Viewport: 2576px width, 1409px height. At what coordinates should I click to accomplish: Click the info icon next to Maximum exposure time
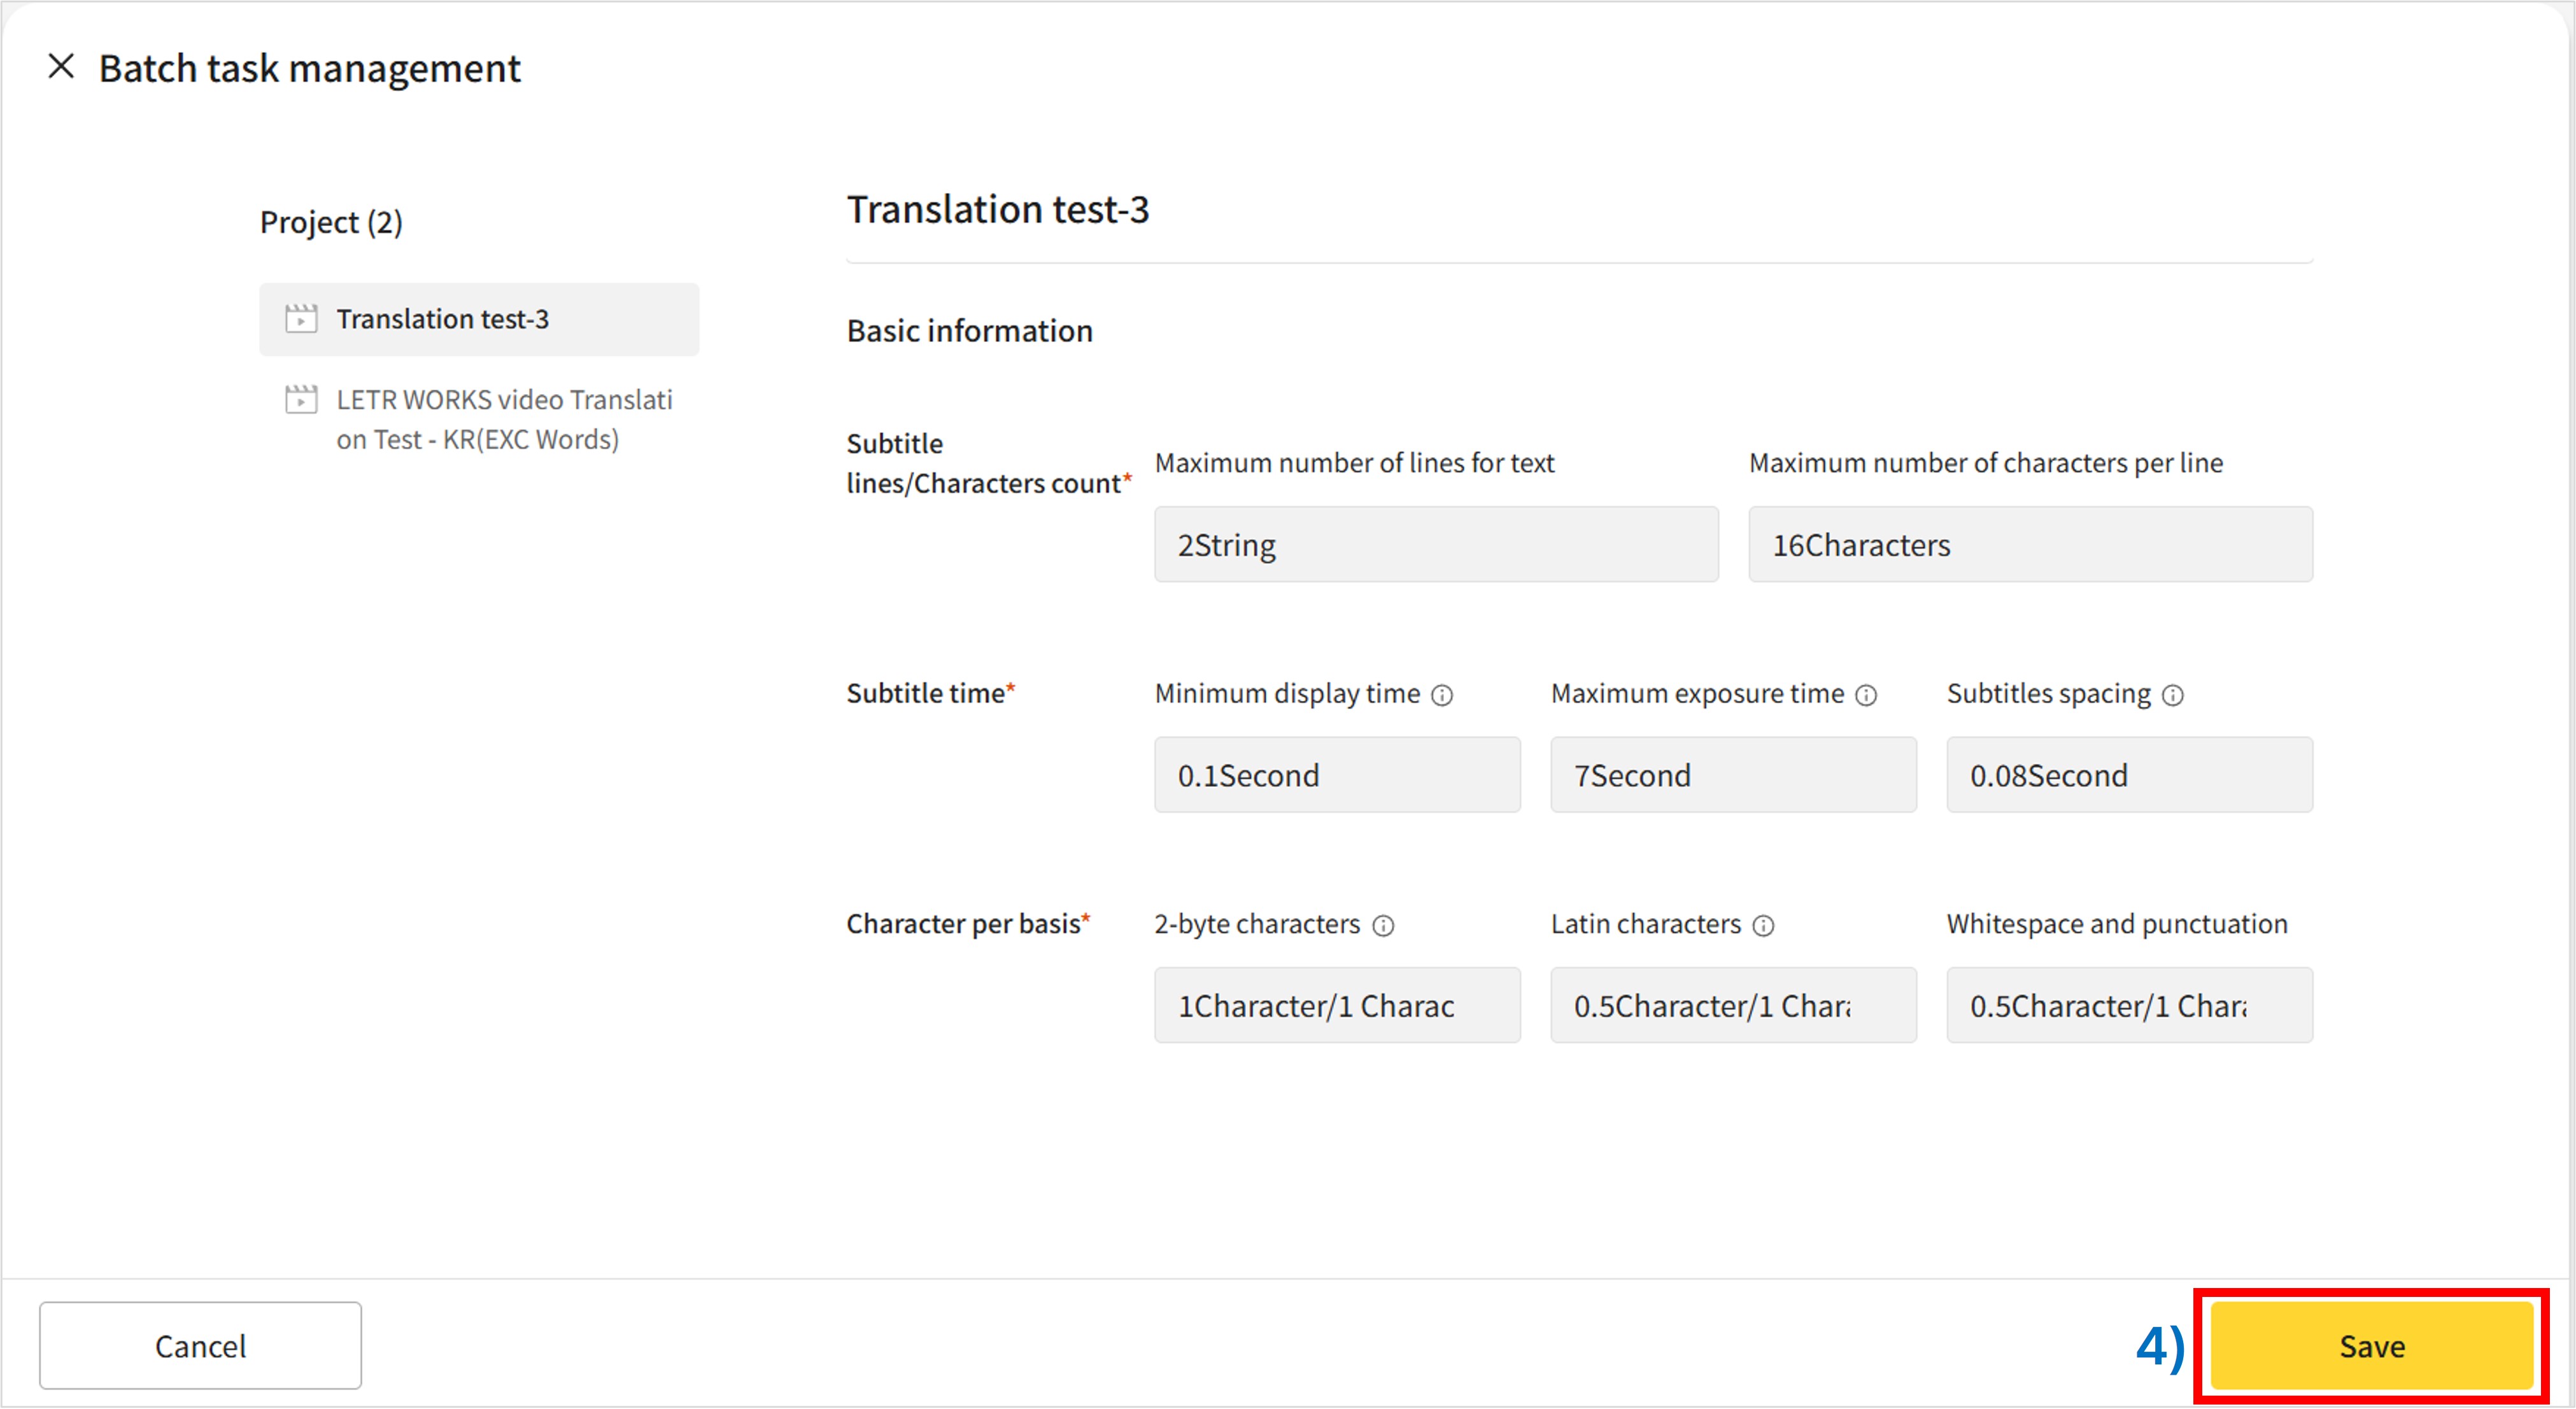pyautogui.click(x=1866, y=695)
